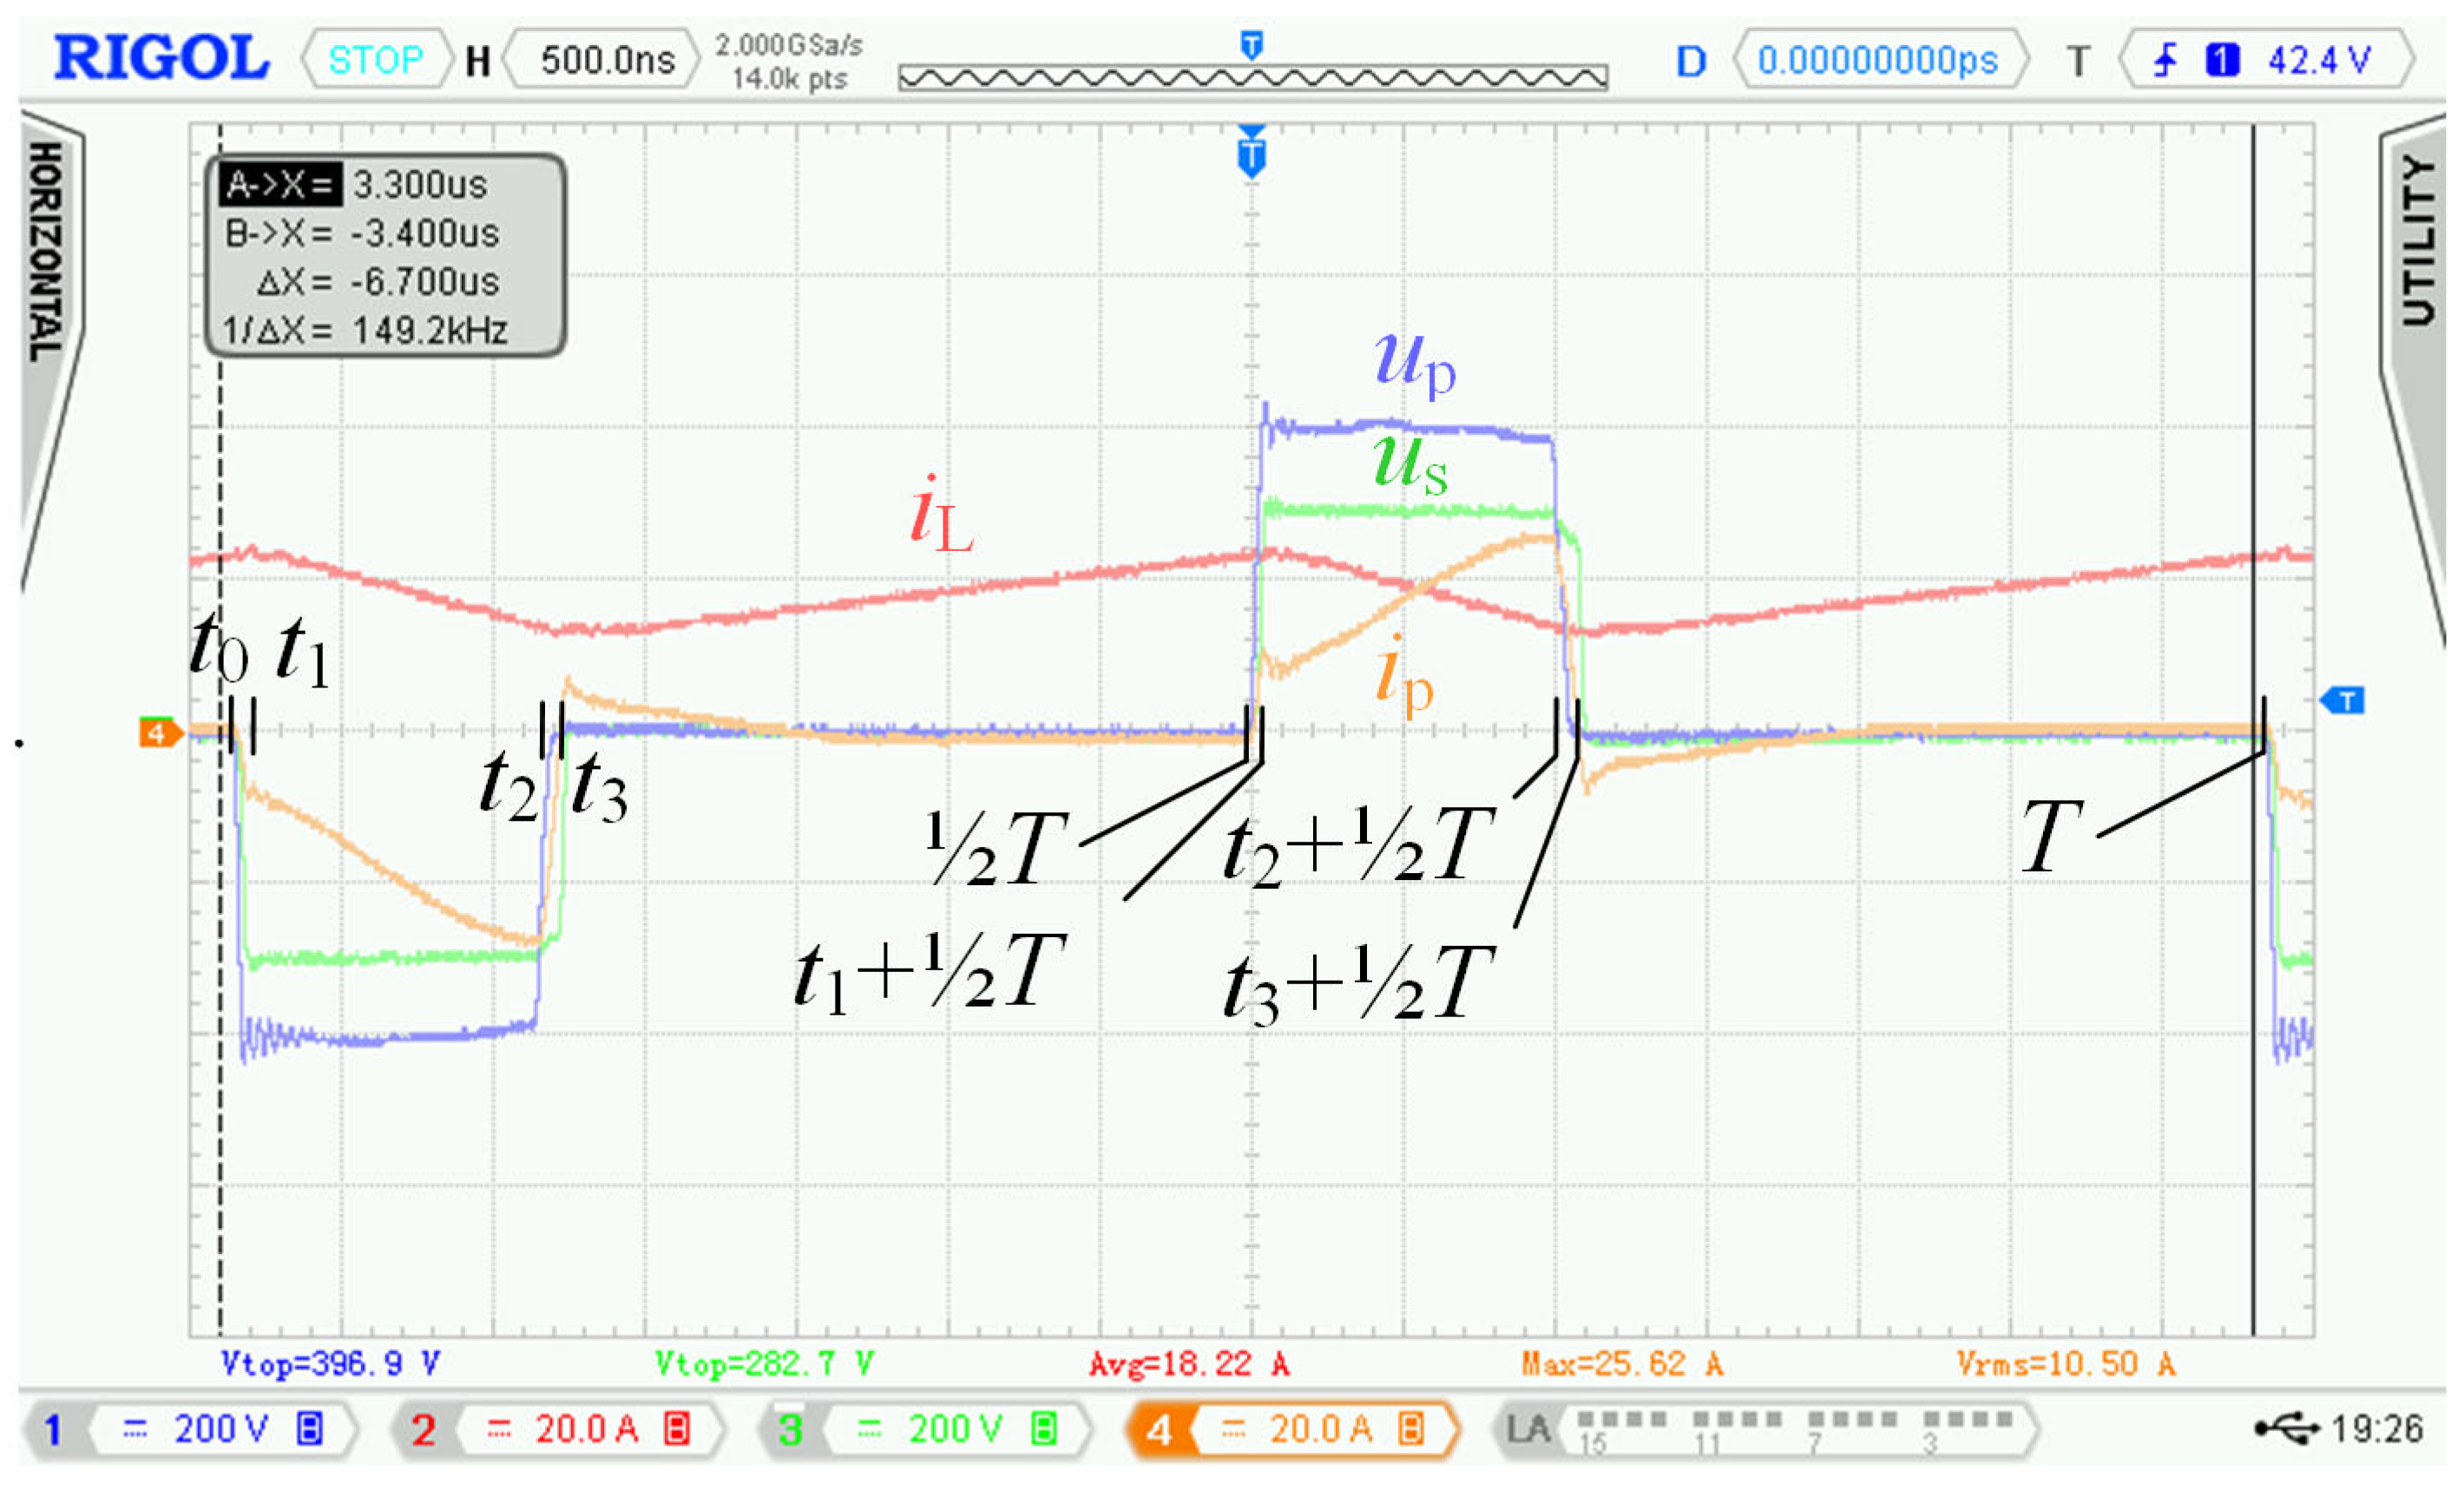Open the UTILITY side tab
This screenshot has height=1497, width=2464.
tap(2418, 240)
